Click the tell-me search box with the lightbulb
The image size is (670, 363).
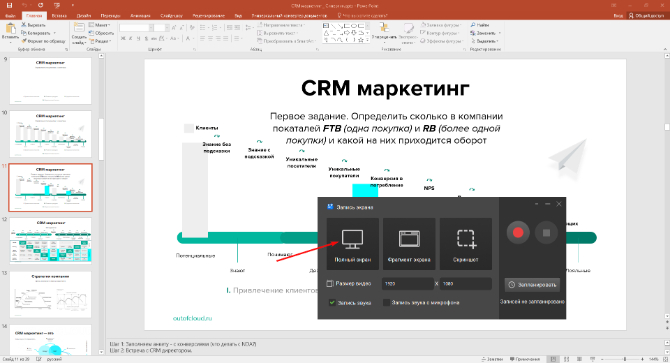362,15
